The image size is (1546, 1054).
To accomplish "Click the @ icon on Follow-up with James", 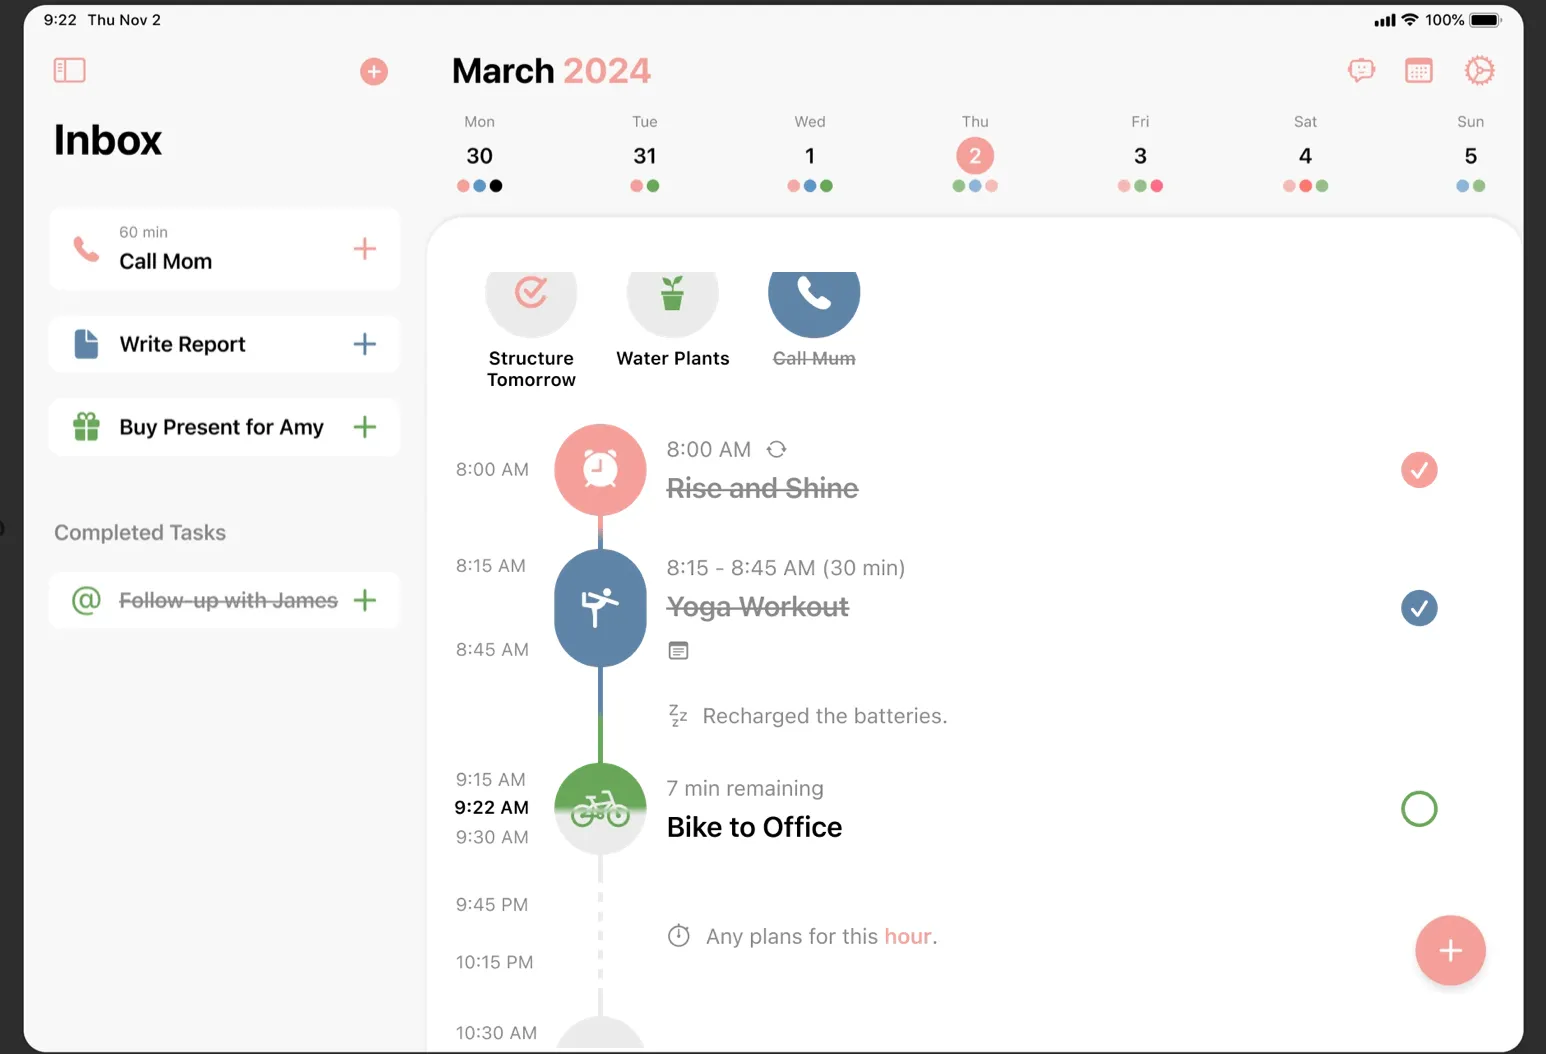I will click(x=87, y=600).
